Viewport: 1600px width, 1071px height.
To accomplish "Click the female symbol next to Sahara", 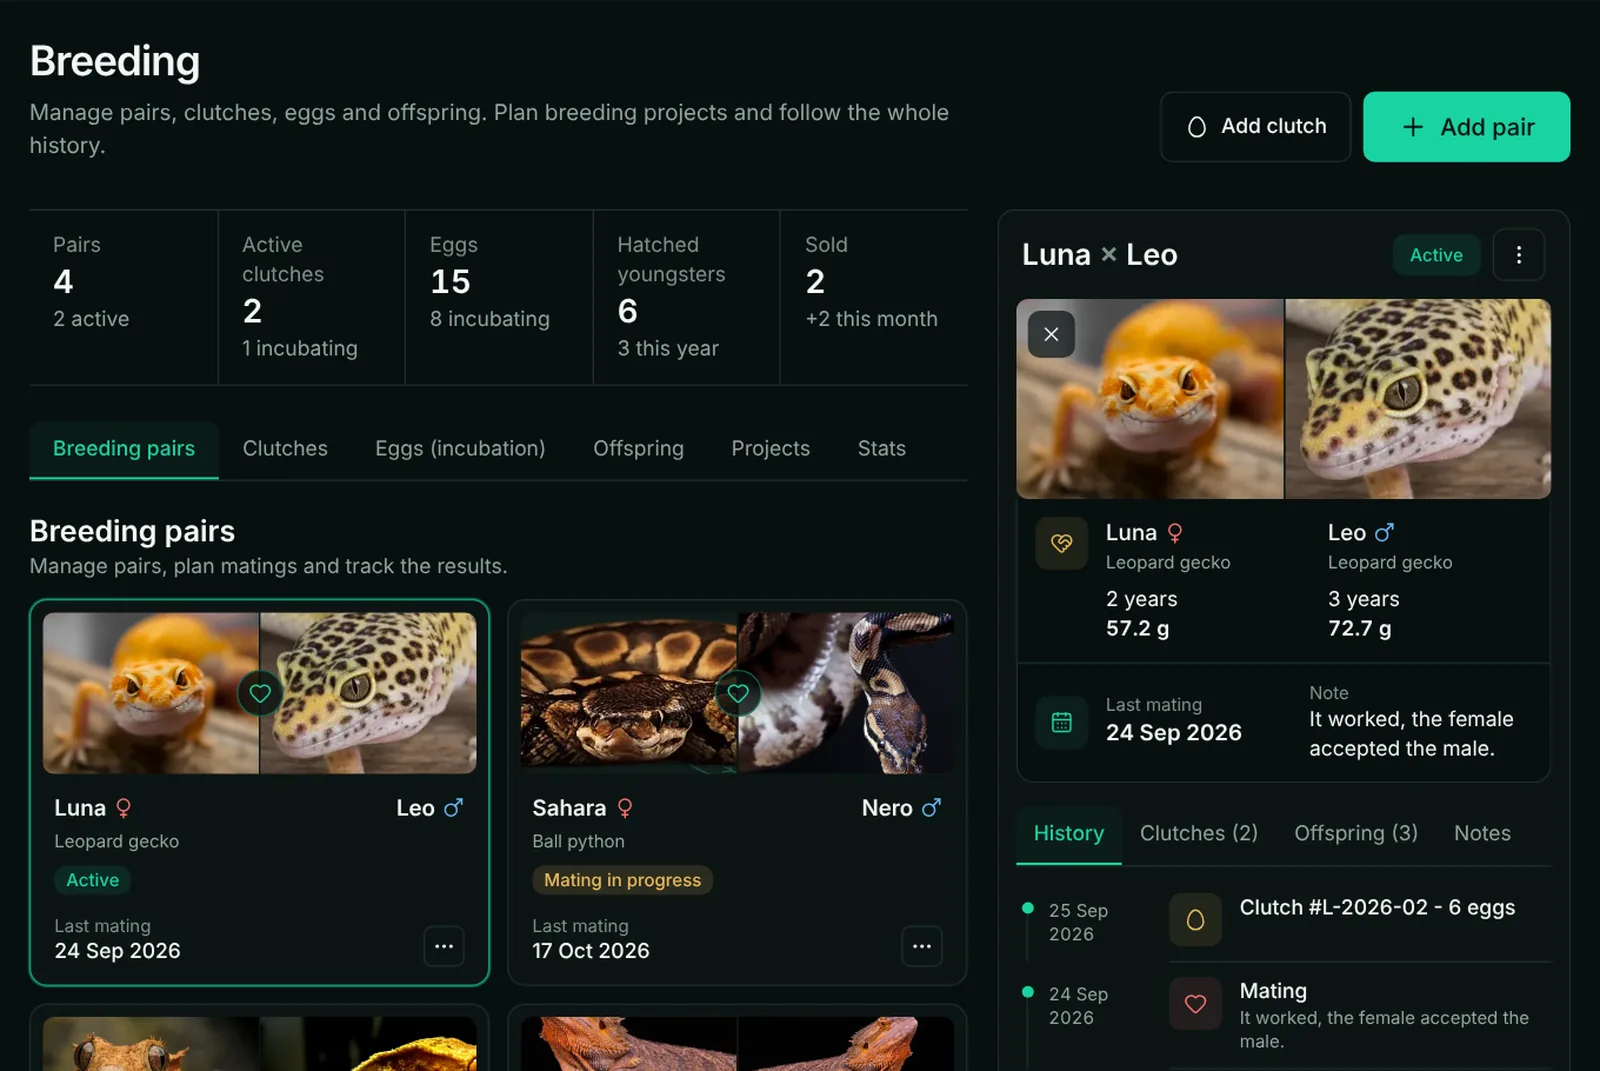I will click(x=625, y=808).
